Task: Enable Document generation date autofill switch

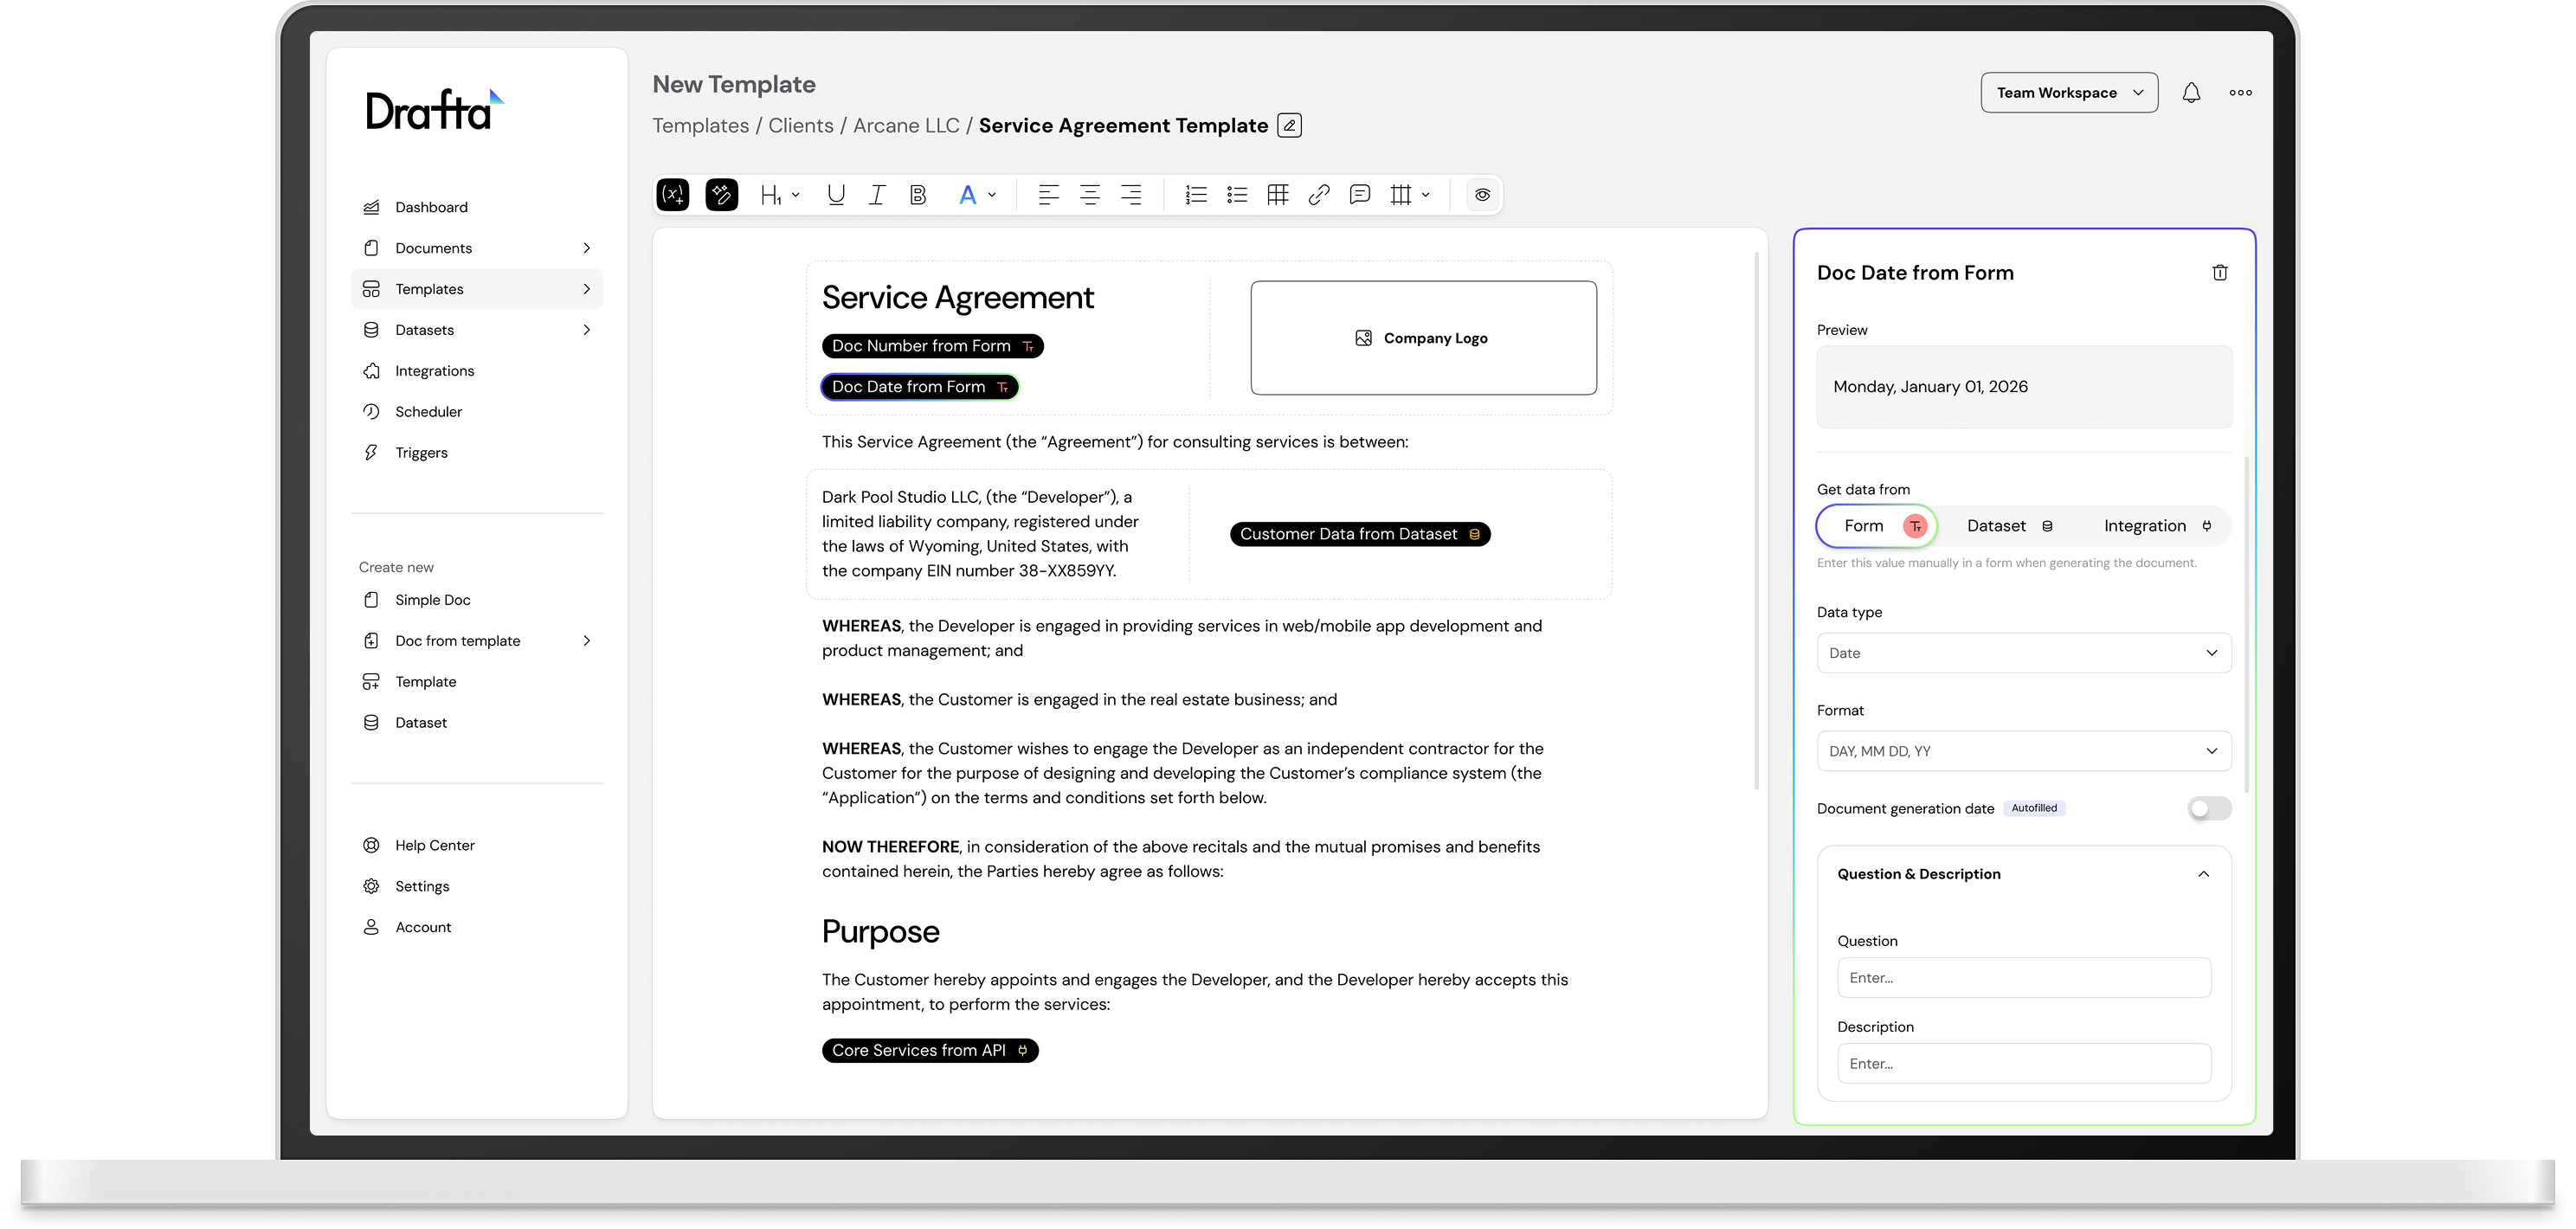Action: (x=2209, y=808)
